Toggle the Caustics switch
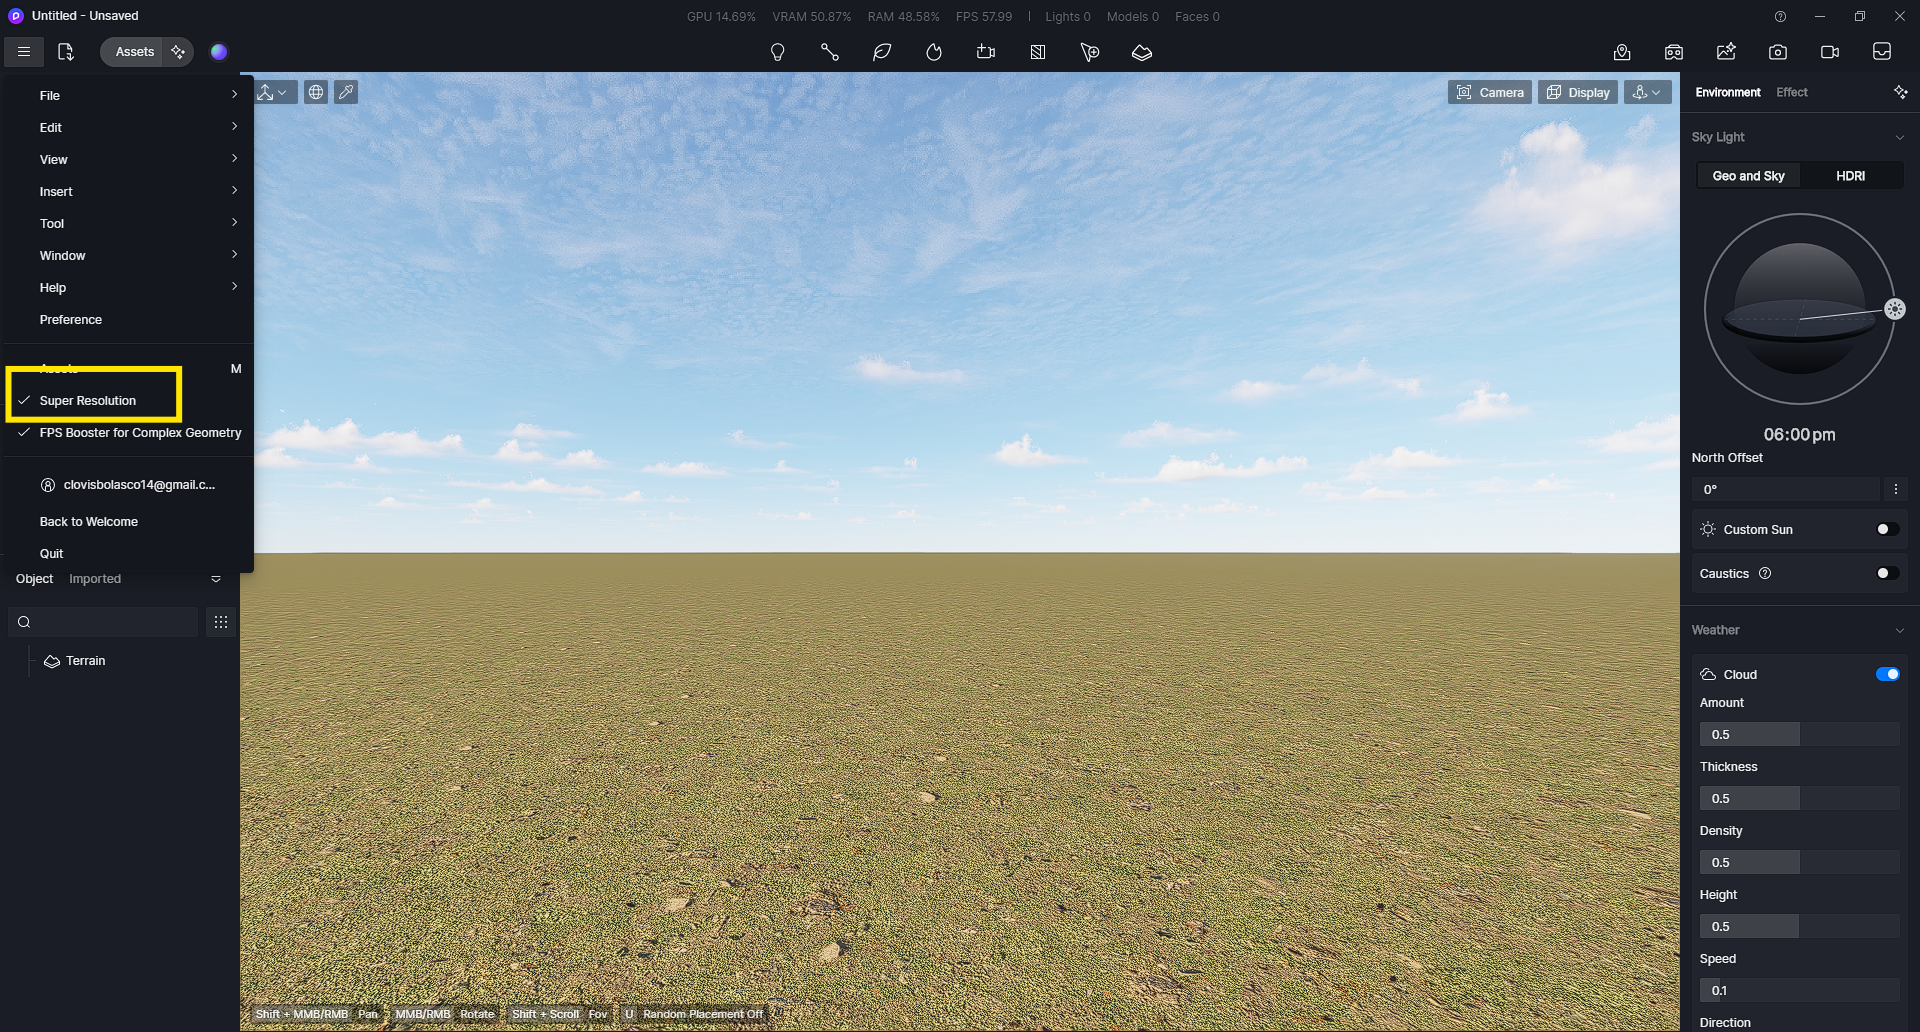This screenshot has height=1032, width=1920. coord(1887,573)
